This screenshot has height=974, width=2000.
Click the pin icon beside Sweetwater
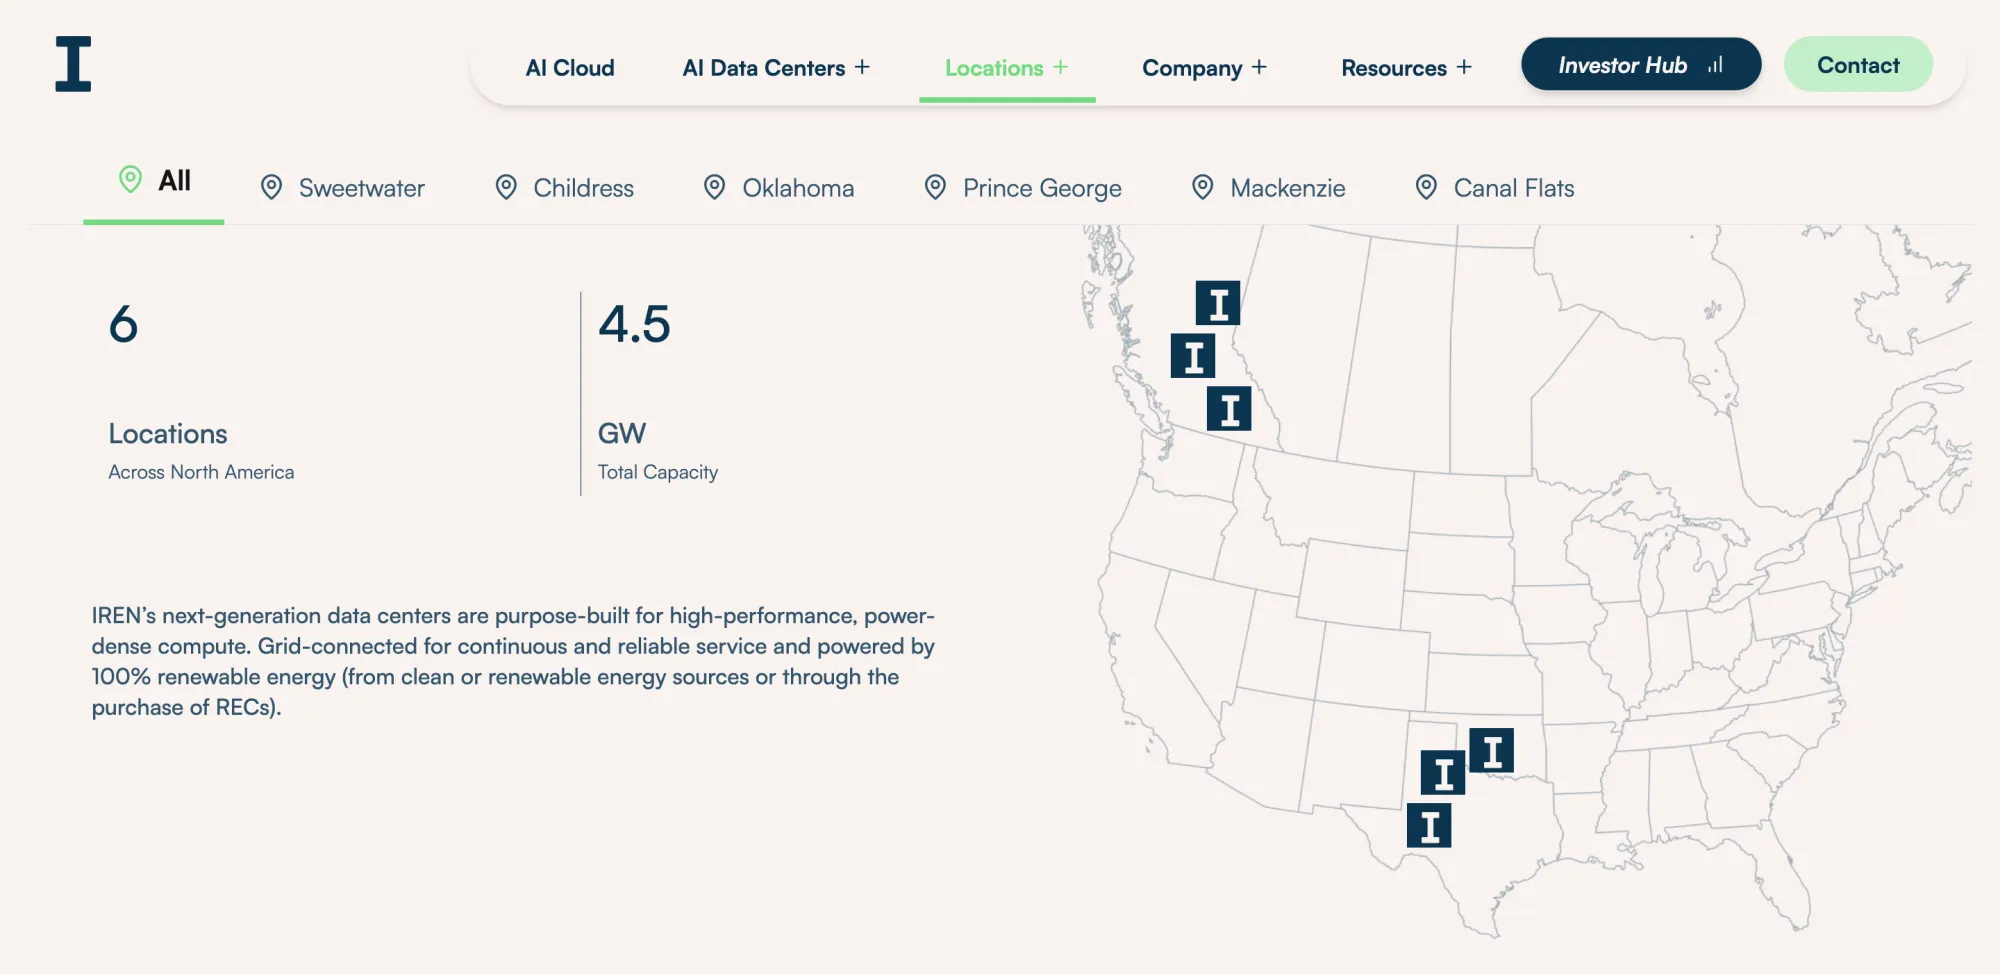(271, 187)
